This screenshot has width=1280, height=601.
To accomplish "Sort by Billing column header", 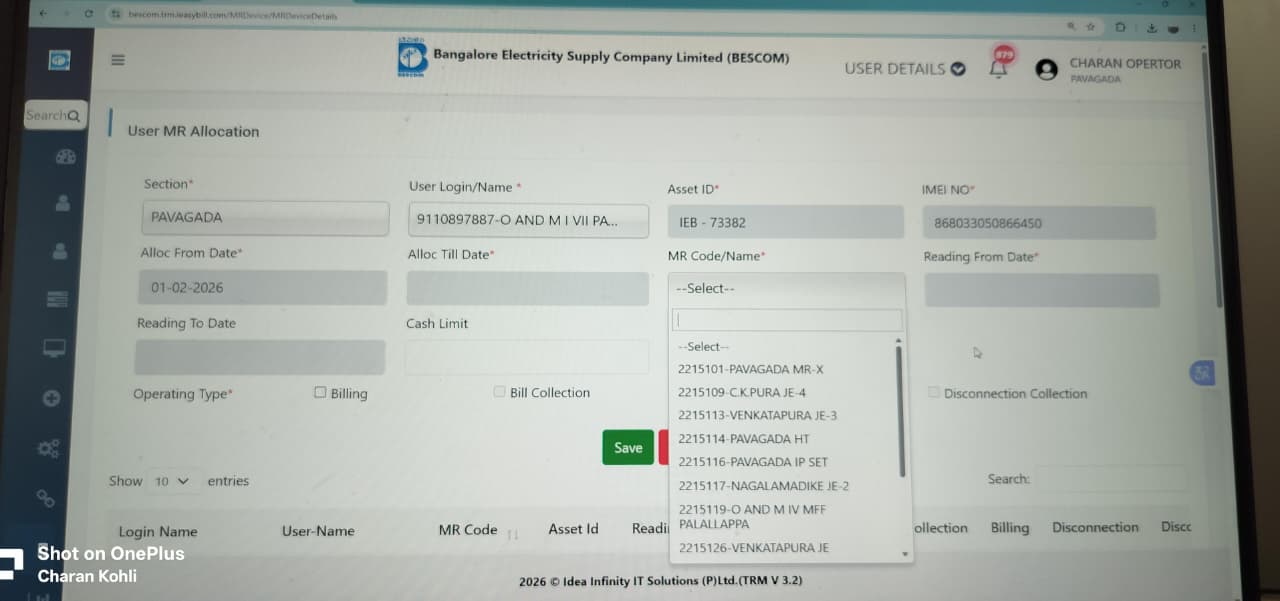I will 1010,527.
